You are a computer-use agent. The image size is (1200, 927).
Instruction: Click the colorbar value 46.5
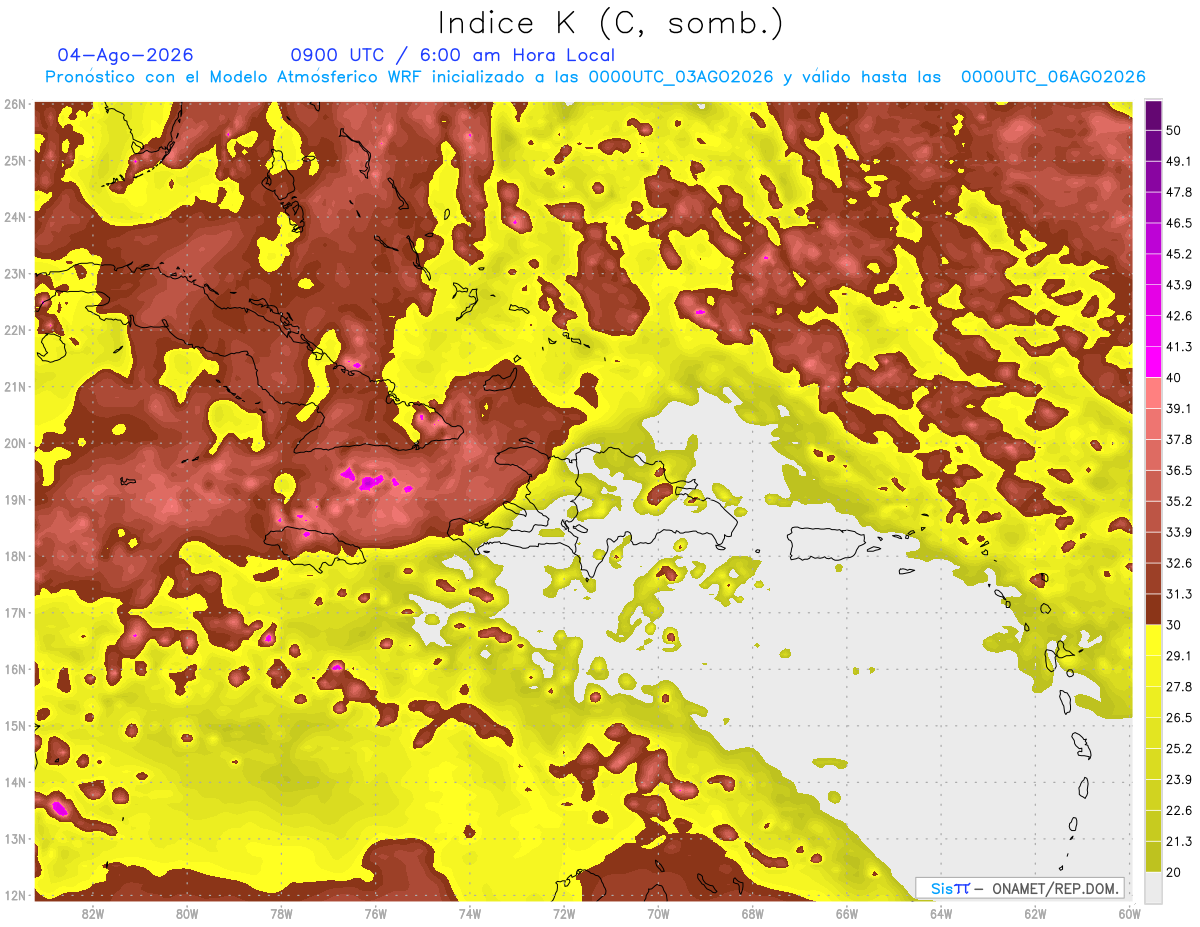tap(1178, 223)
